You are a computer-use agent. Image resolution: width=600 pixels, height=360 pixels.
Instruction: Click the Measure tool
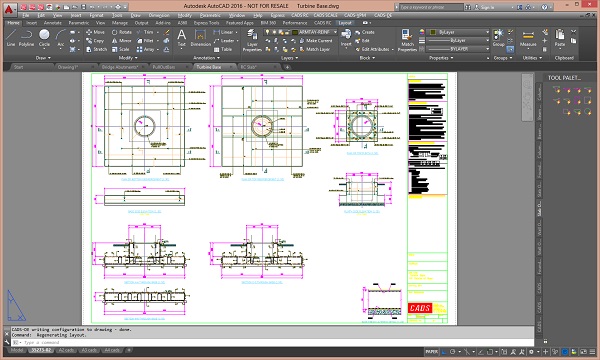(528, 38)
